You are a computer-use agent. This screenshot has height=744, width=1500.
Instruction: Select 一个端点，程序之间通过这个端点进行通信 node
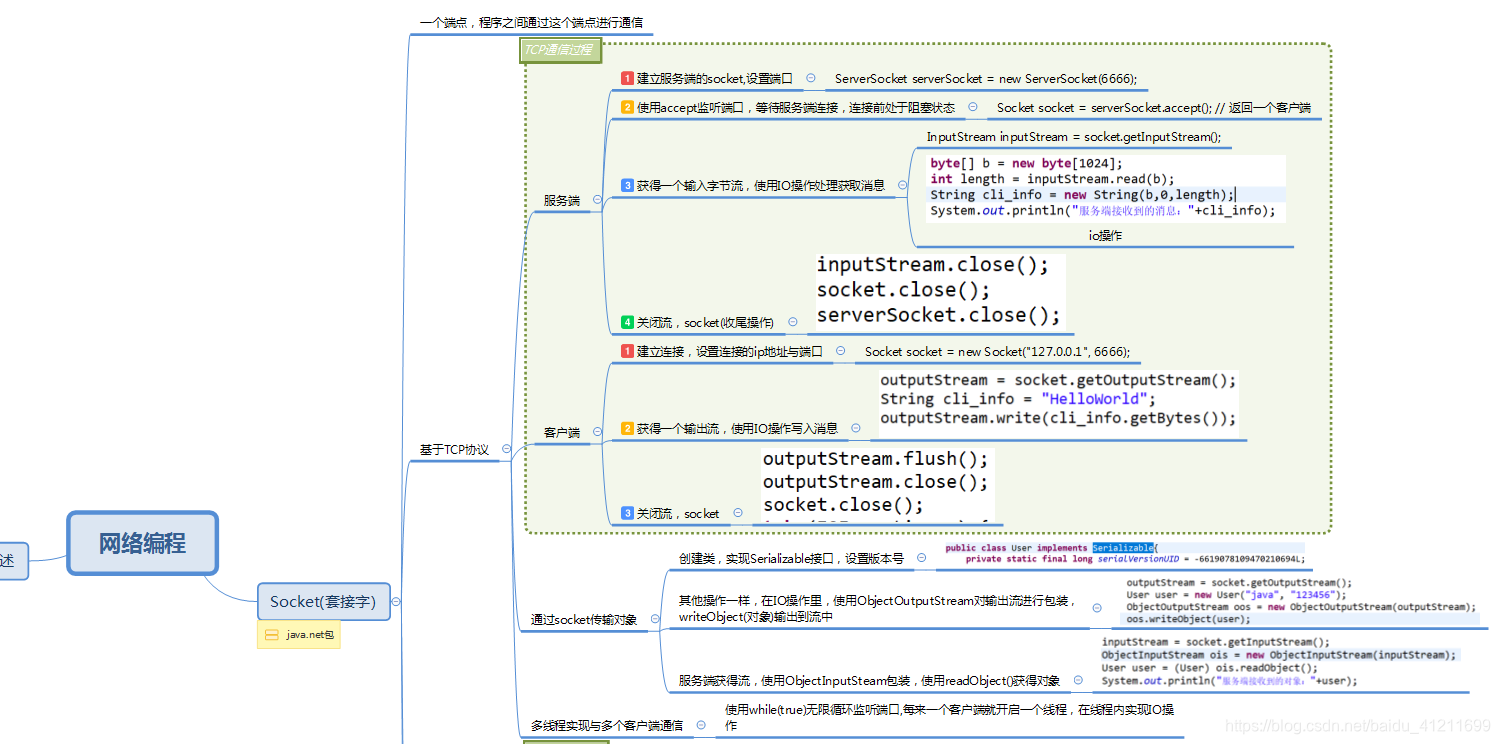(531, 22)
